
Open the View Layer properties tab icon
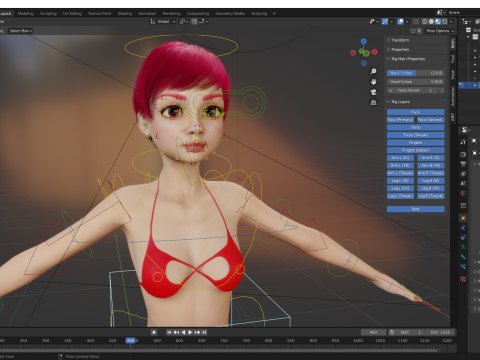[463, 174]
